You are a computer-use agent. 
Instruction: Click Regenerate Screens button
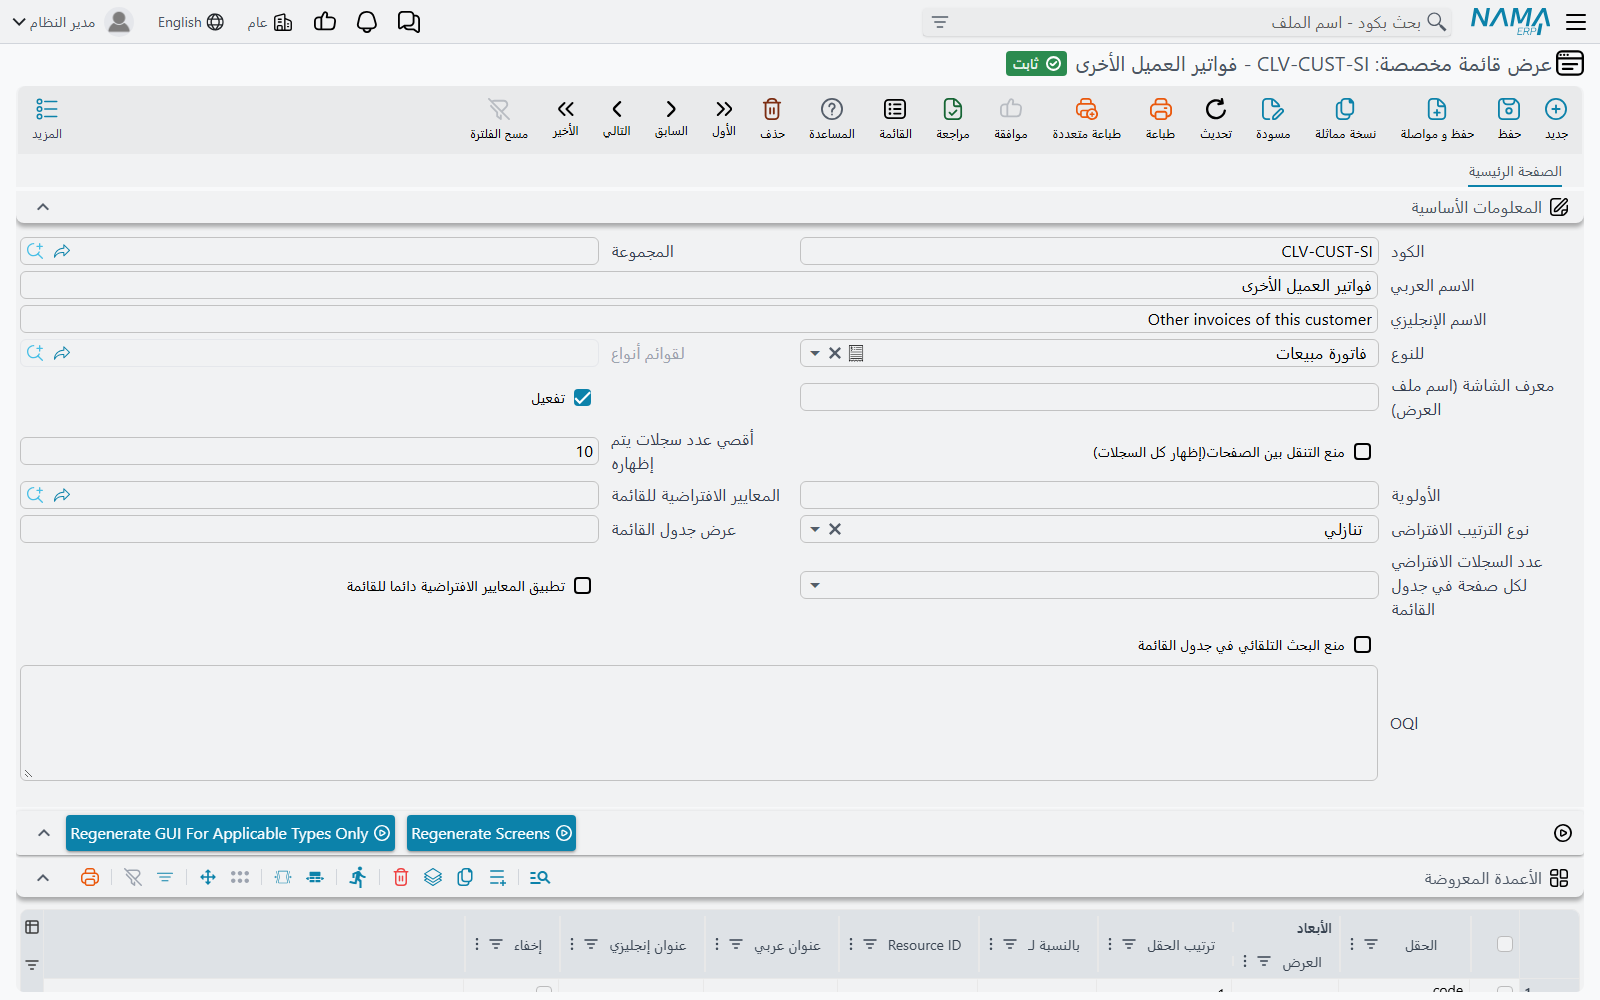pos(491,833)
